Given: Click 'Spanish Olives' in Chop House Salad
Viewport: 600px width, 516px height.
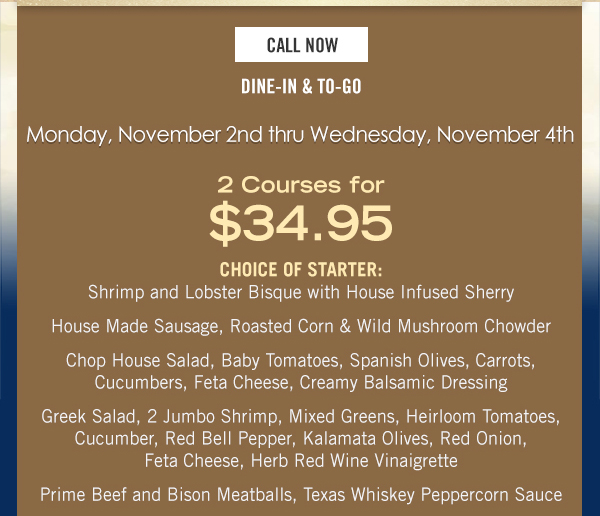Looking at the screenshot, I should click(409, 361).
